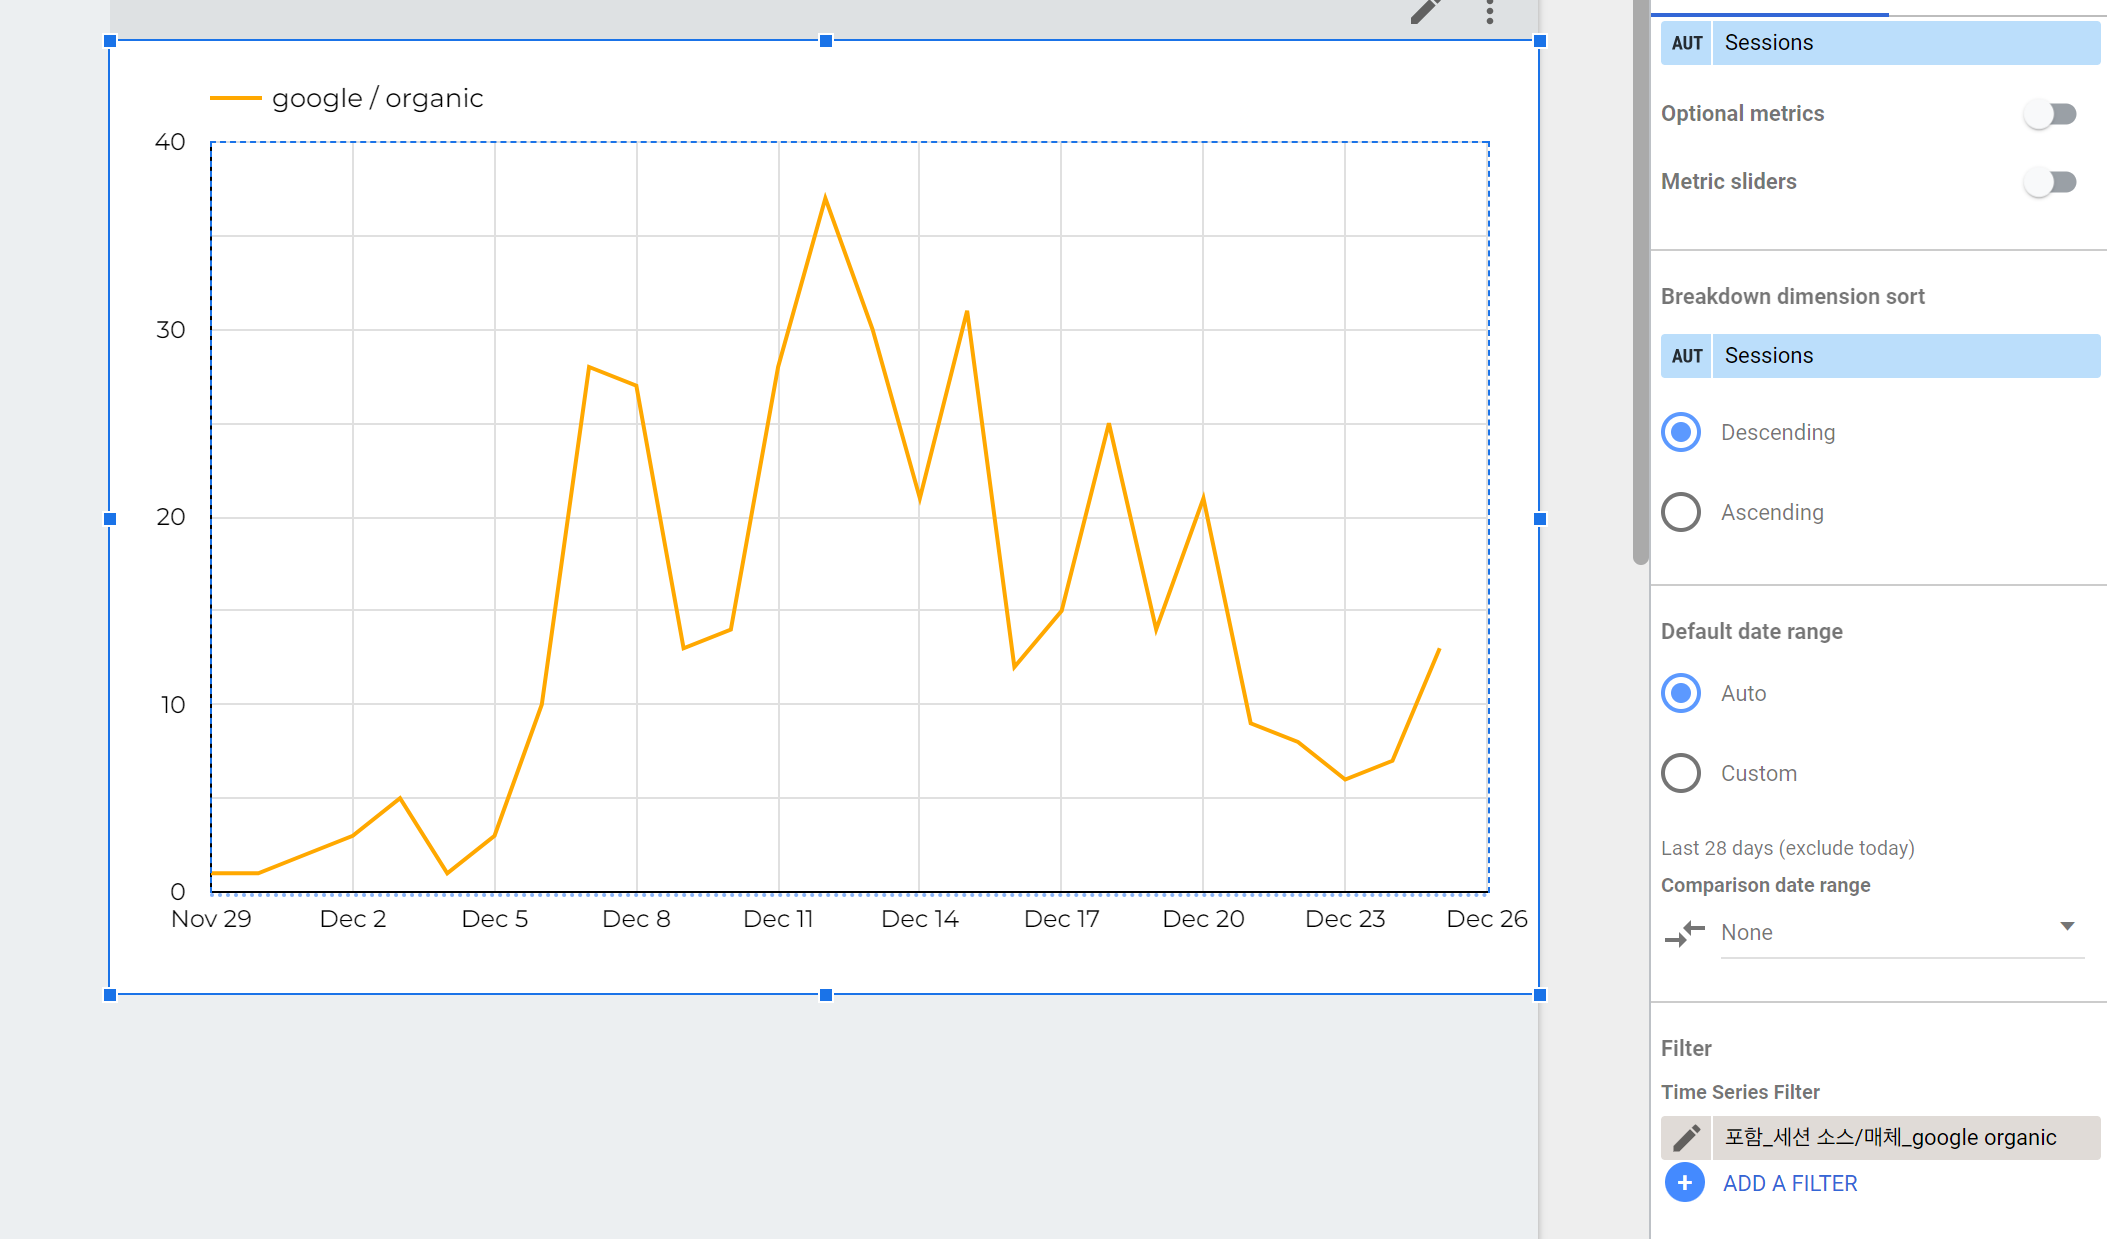Choose the Custom default date range
2107x1239 pixels.
tap(1682, 773)
